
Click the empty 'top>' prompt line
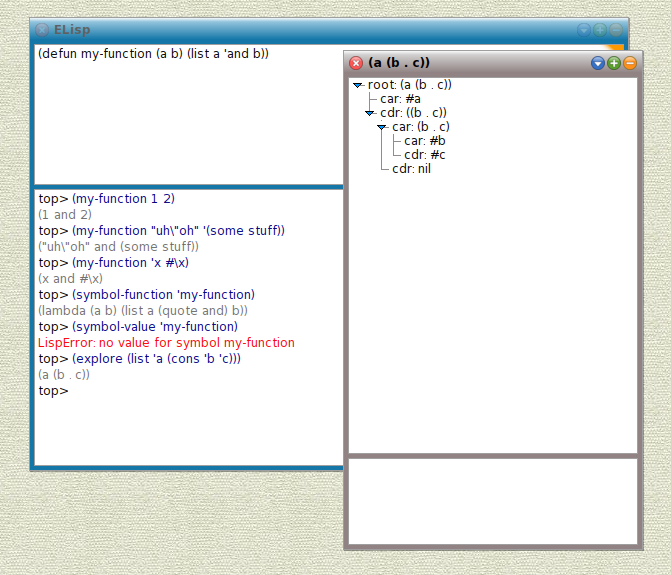[54, 391]
